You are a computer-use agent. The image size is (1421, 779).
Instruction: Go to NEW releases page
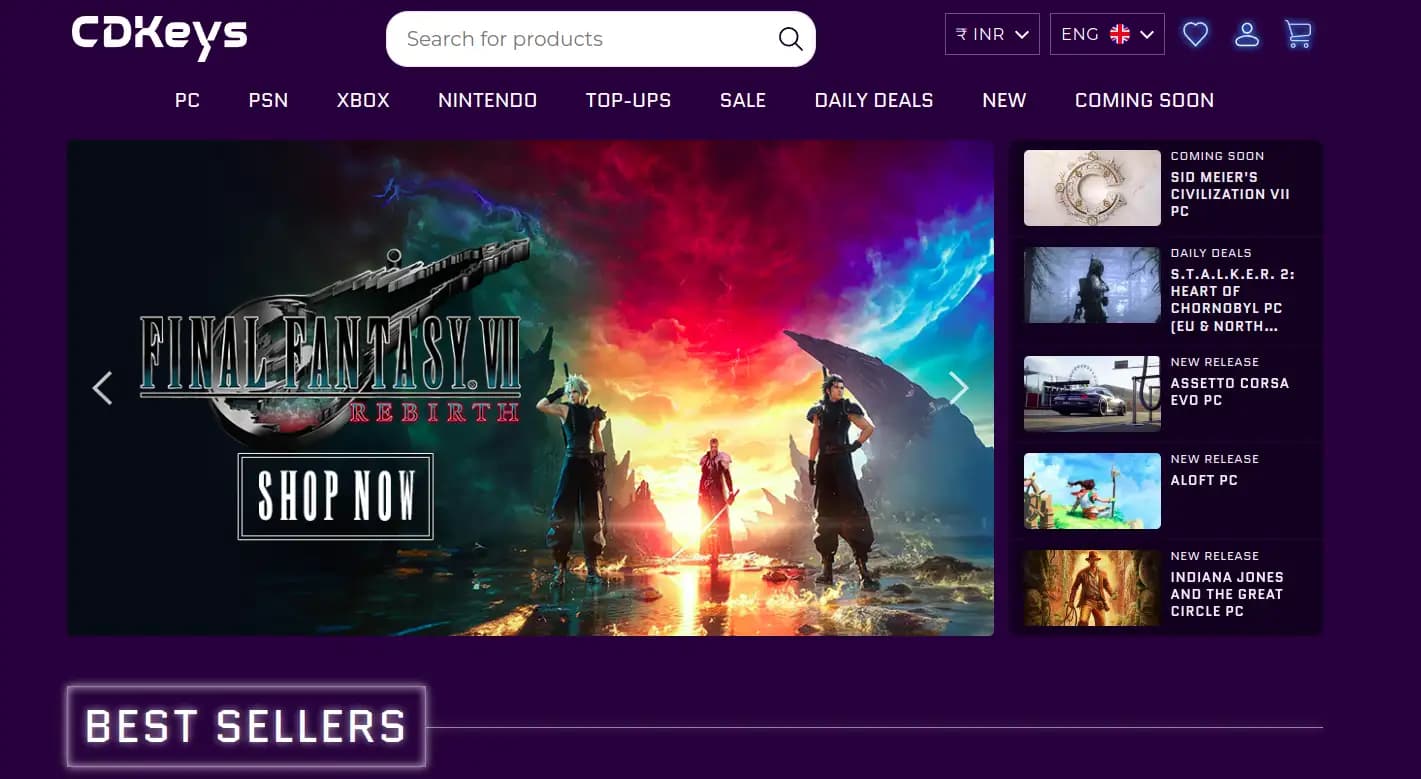tap(1004, 100)
